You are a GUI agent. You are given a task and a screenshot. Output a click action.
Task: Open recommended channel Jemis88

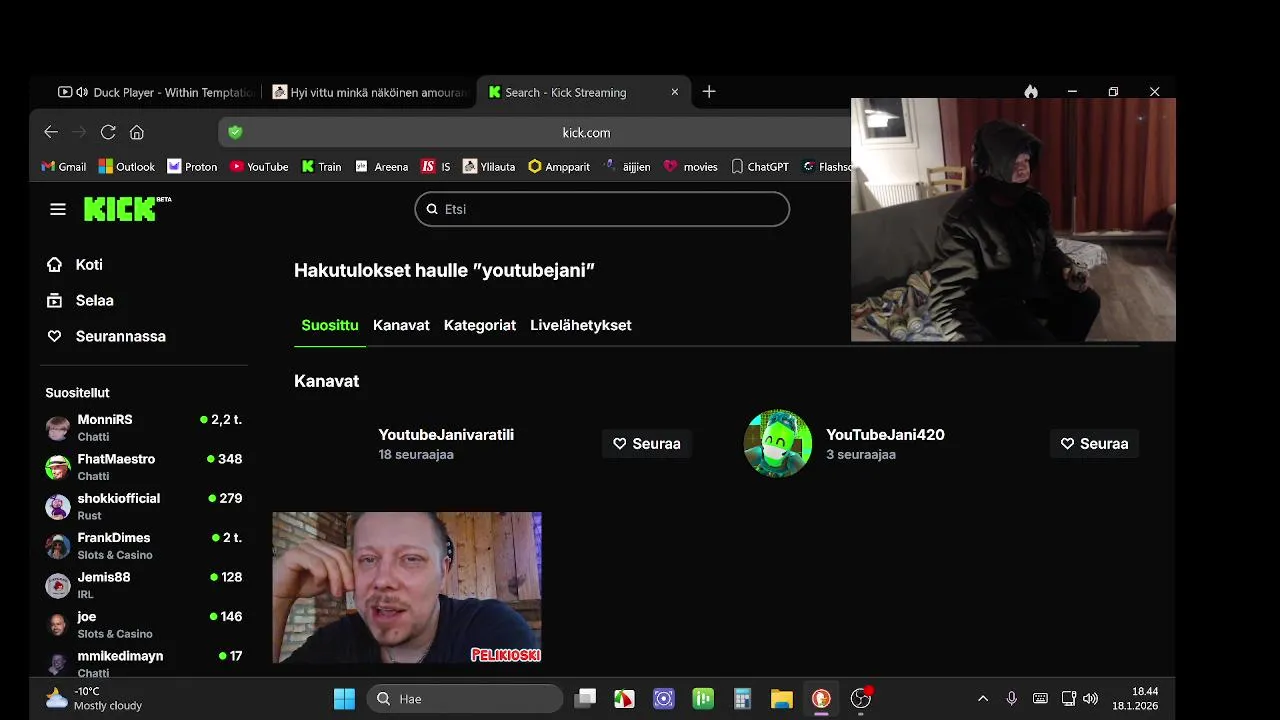pyautogui.click(x=144, y=585)
